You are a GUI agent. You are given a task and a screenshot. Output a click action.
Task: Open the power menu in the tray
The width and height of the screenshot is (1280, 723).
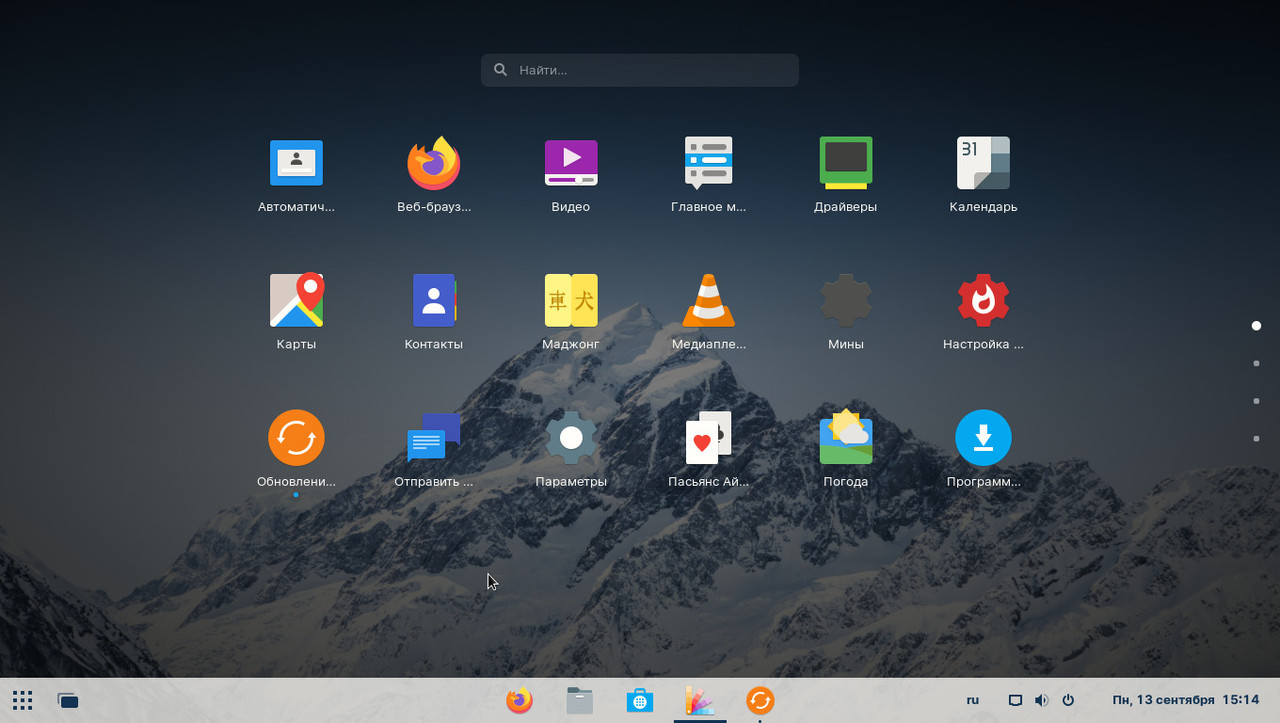tap(1068, 700)
